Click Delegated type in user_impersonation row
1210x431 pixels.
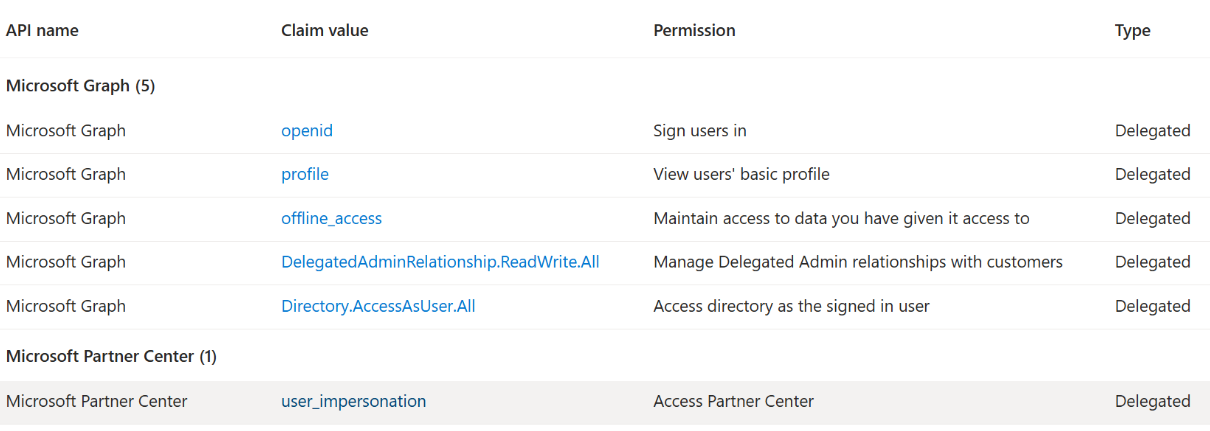pyautogui.click(x=1153, y=401)
